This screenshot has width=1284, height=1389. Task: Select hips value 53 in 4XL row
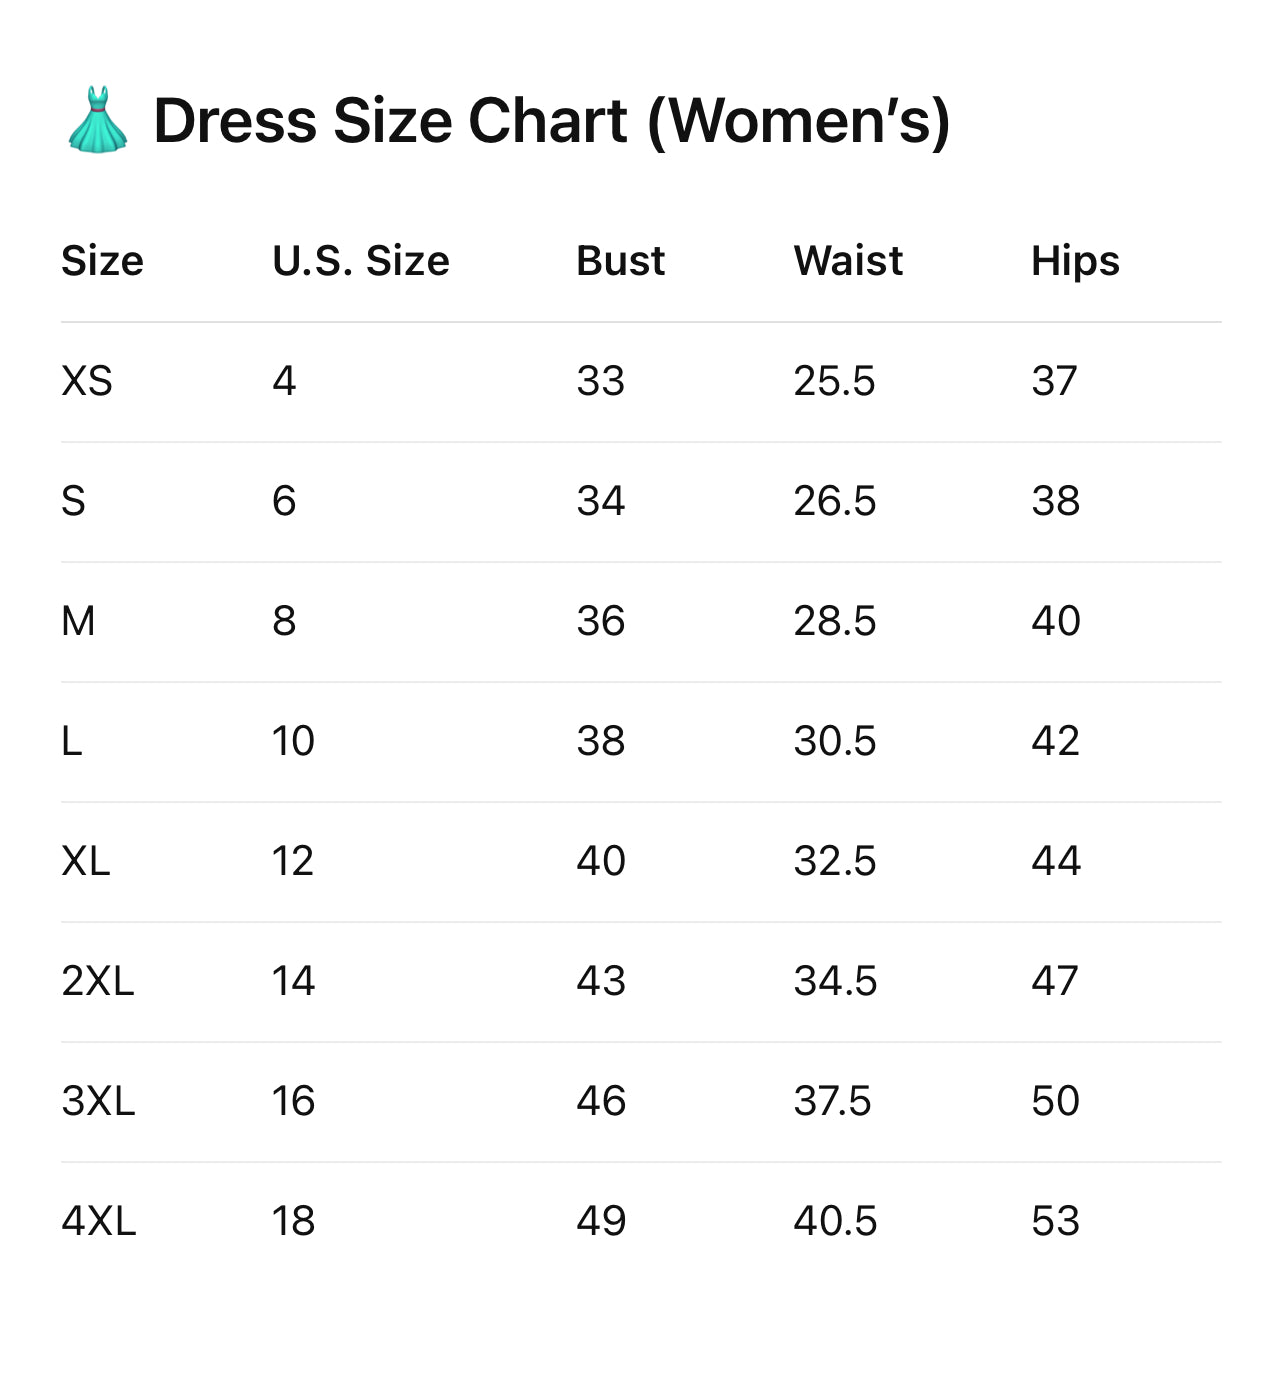pos(1055,1221)
